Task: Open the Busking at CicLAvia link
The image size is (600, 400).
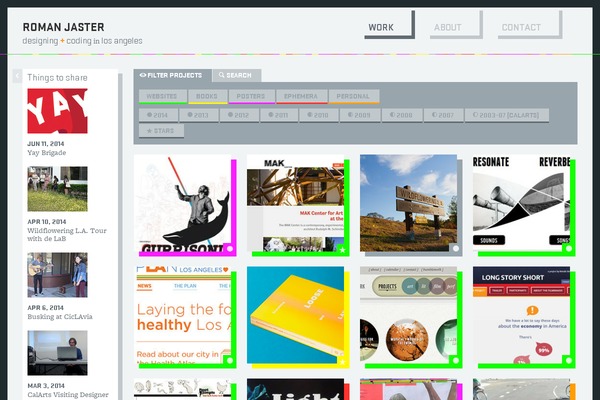Action: coord(60,317)
